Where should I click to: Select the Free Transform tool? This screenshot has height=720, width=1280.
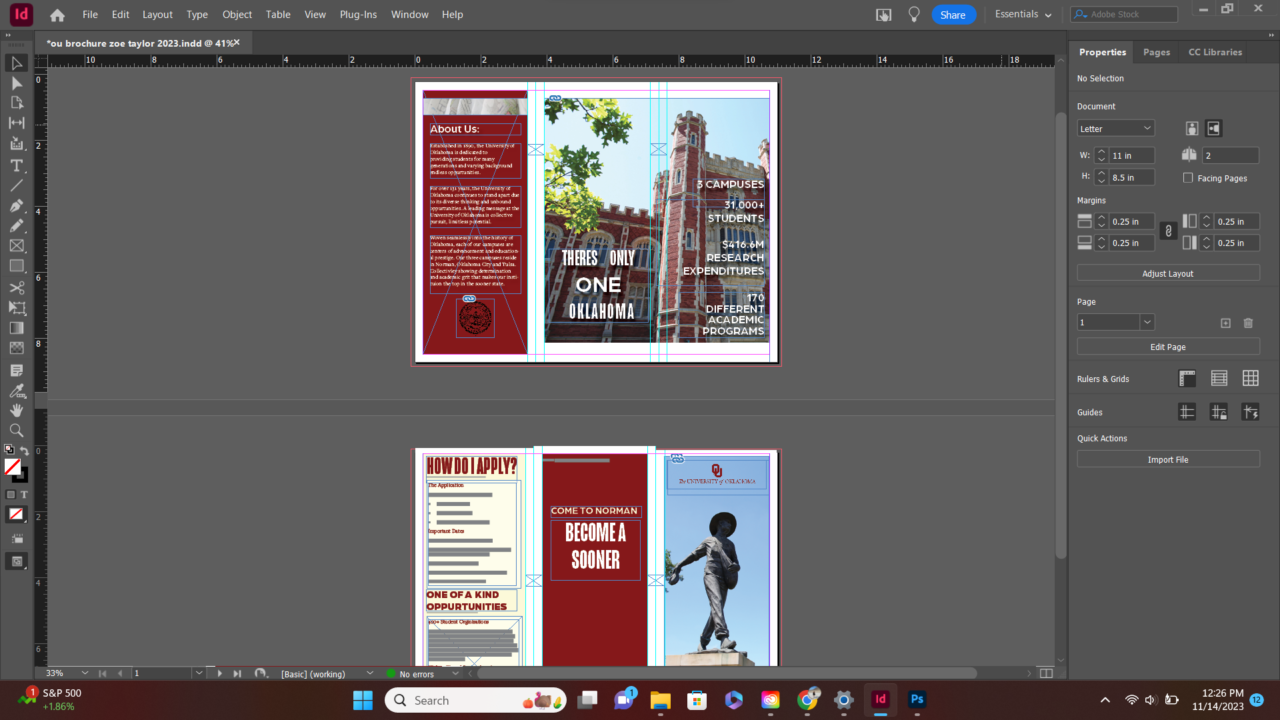[x=17, y=308]
